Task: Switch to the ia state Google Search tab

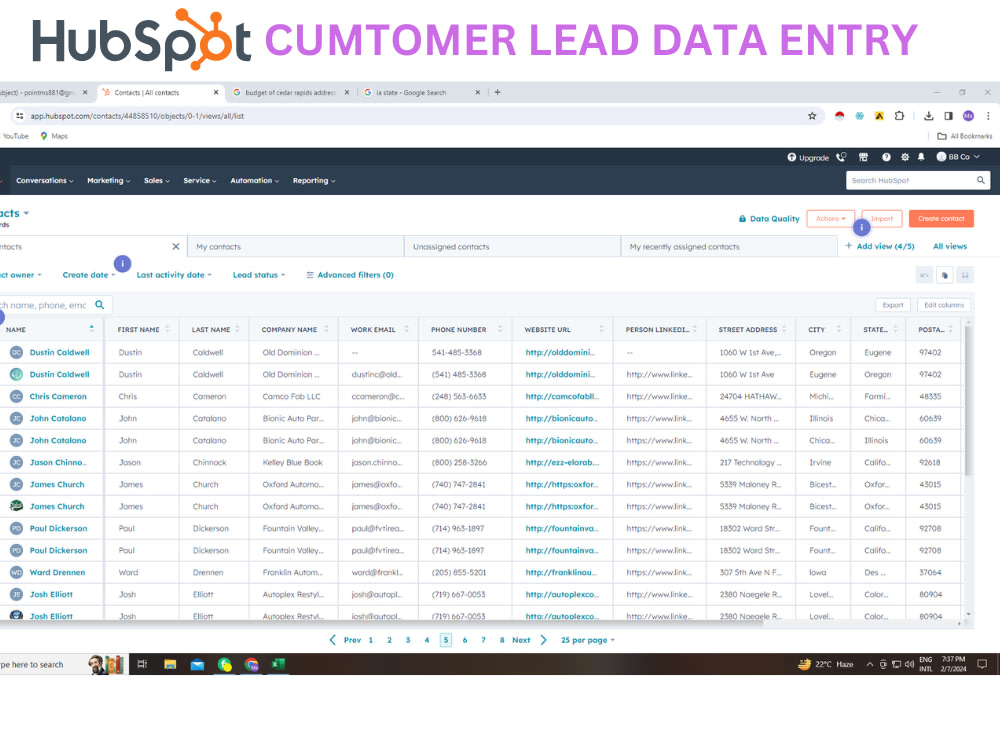Action: 421,92
